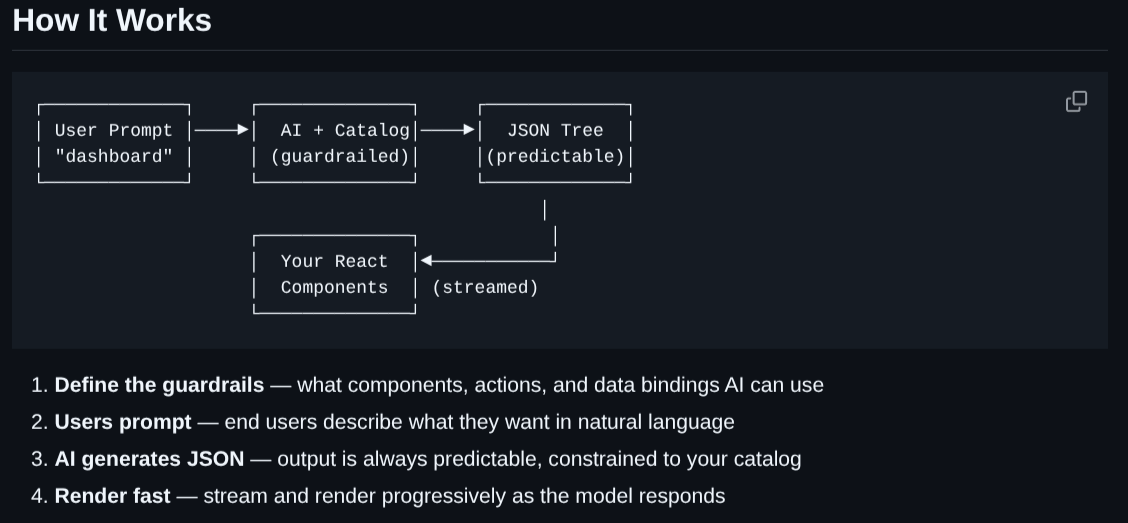Click the "JSON Tree" diagram box
The height and width of the screenshot is (523, 1128).
555,130
